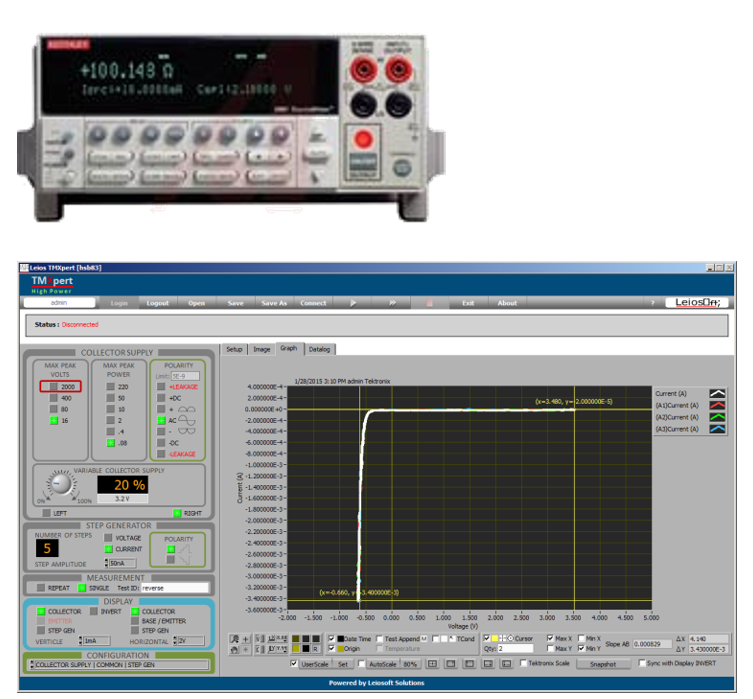Click the Snapshot button
The image size is (753, 699).
coord(603,663)
